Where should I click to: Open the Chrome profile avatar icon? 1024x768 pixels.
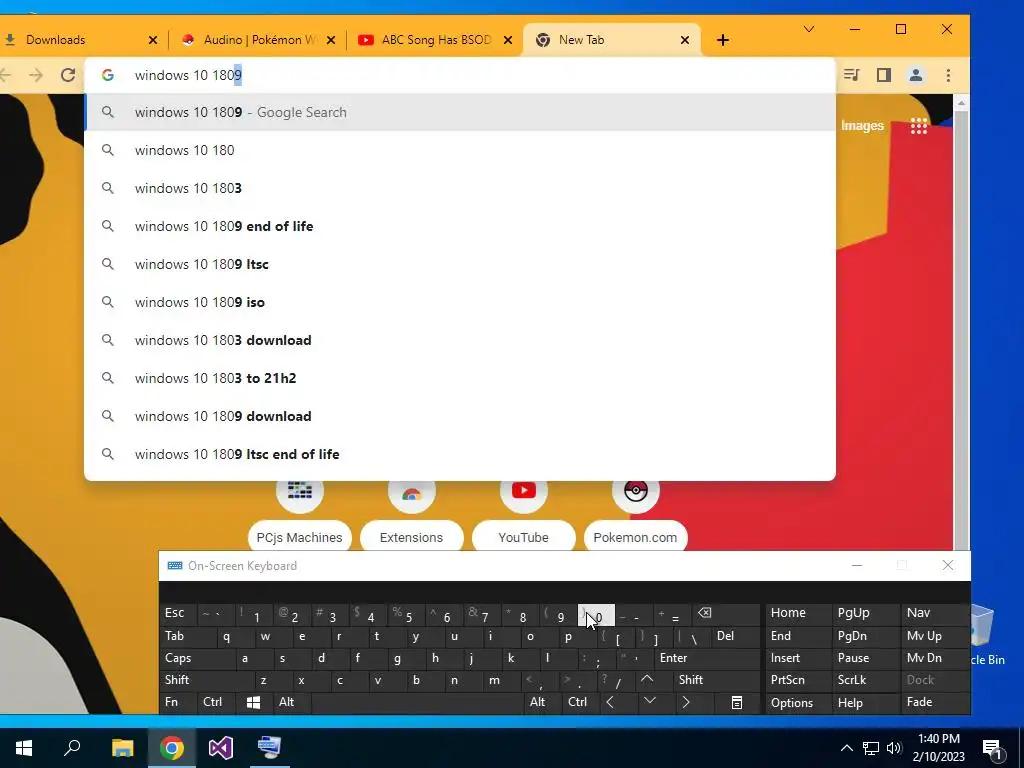click(x=916, y=75)
